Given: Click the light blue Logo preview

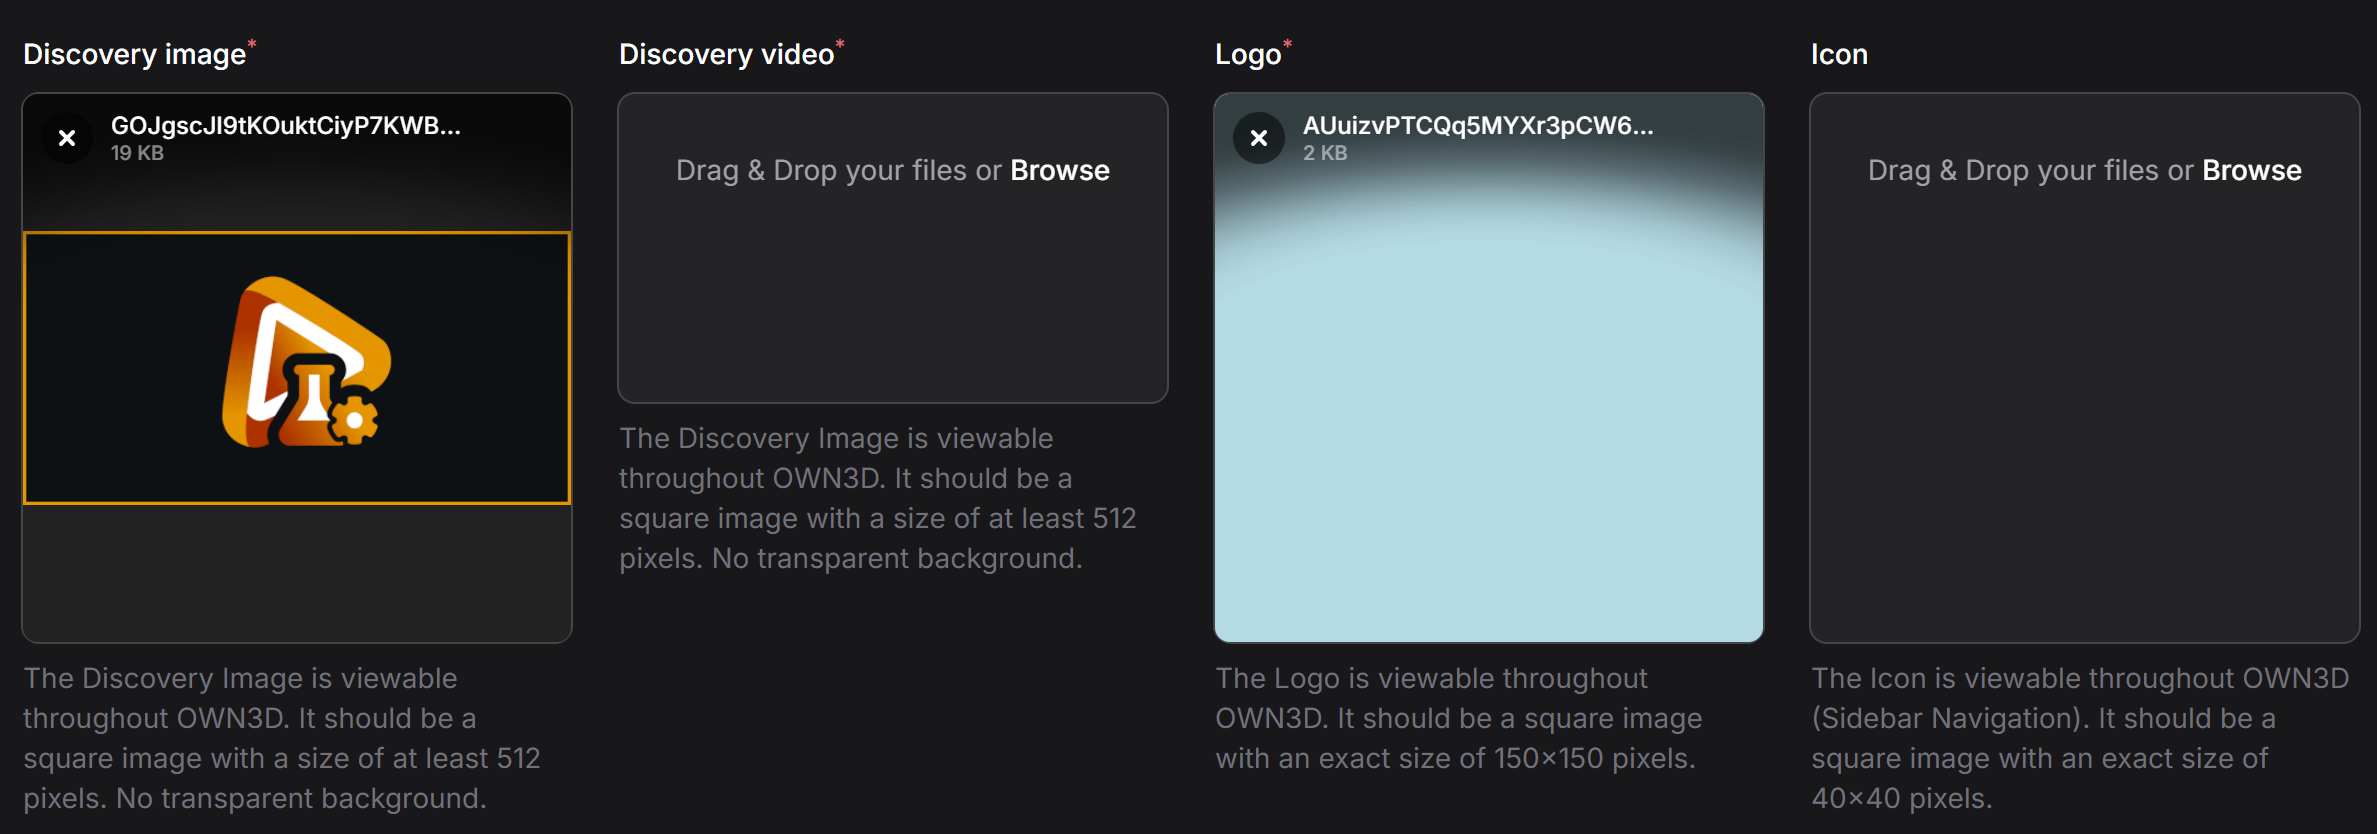Looking at the screenshot, I should 1488,420.
